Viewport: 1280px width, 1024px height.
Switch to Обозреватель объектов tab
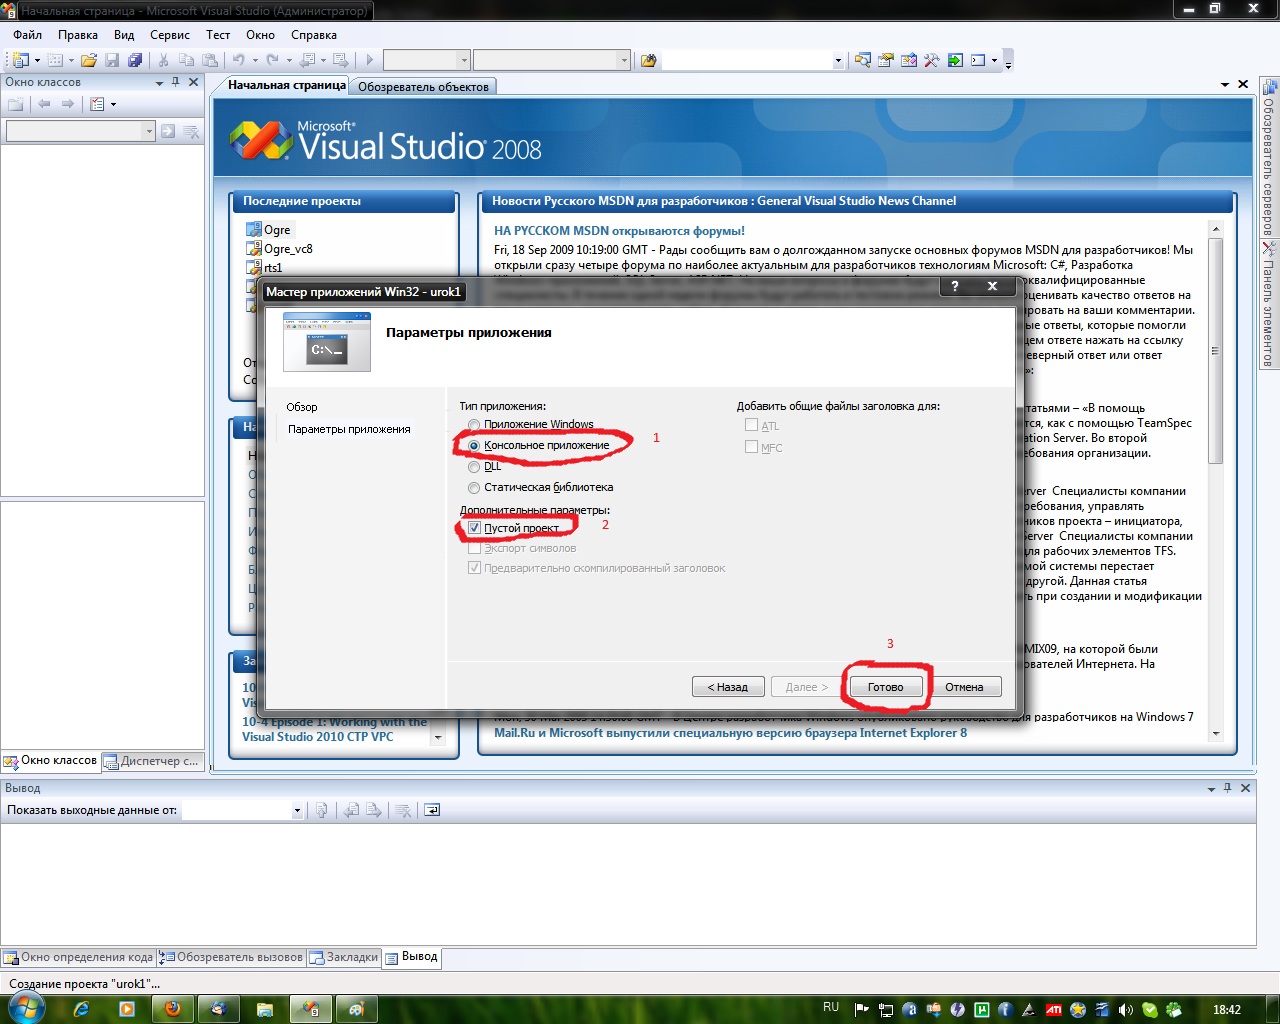point(424,86)
